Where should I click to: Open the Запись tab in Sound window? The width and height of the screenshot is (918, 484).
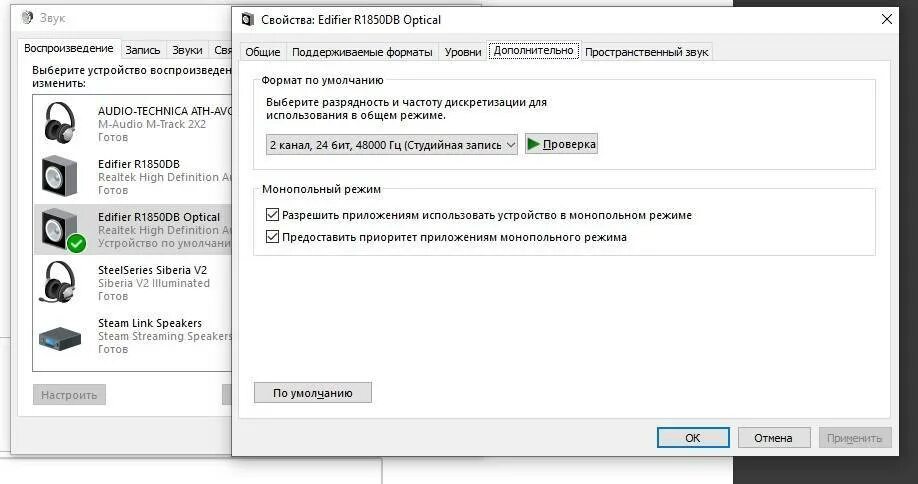coord(143,50)
